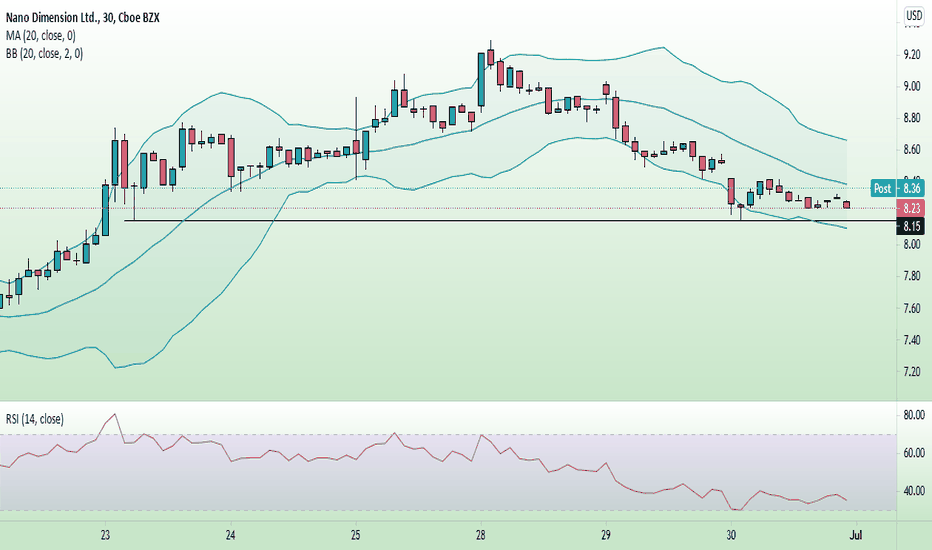Image resolution: width=932 pixels, height=550 pixels.
Task: Click the Jul label on the time axis
Action: [856, 535]
